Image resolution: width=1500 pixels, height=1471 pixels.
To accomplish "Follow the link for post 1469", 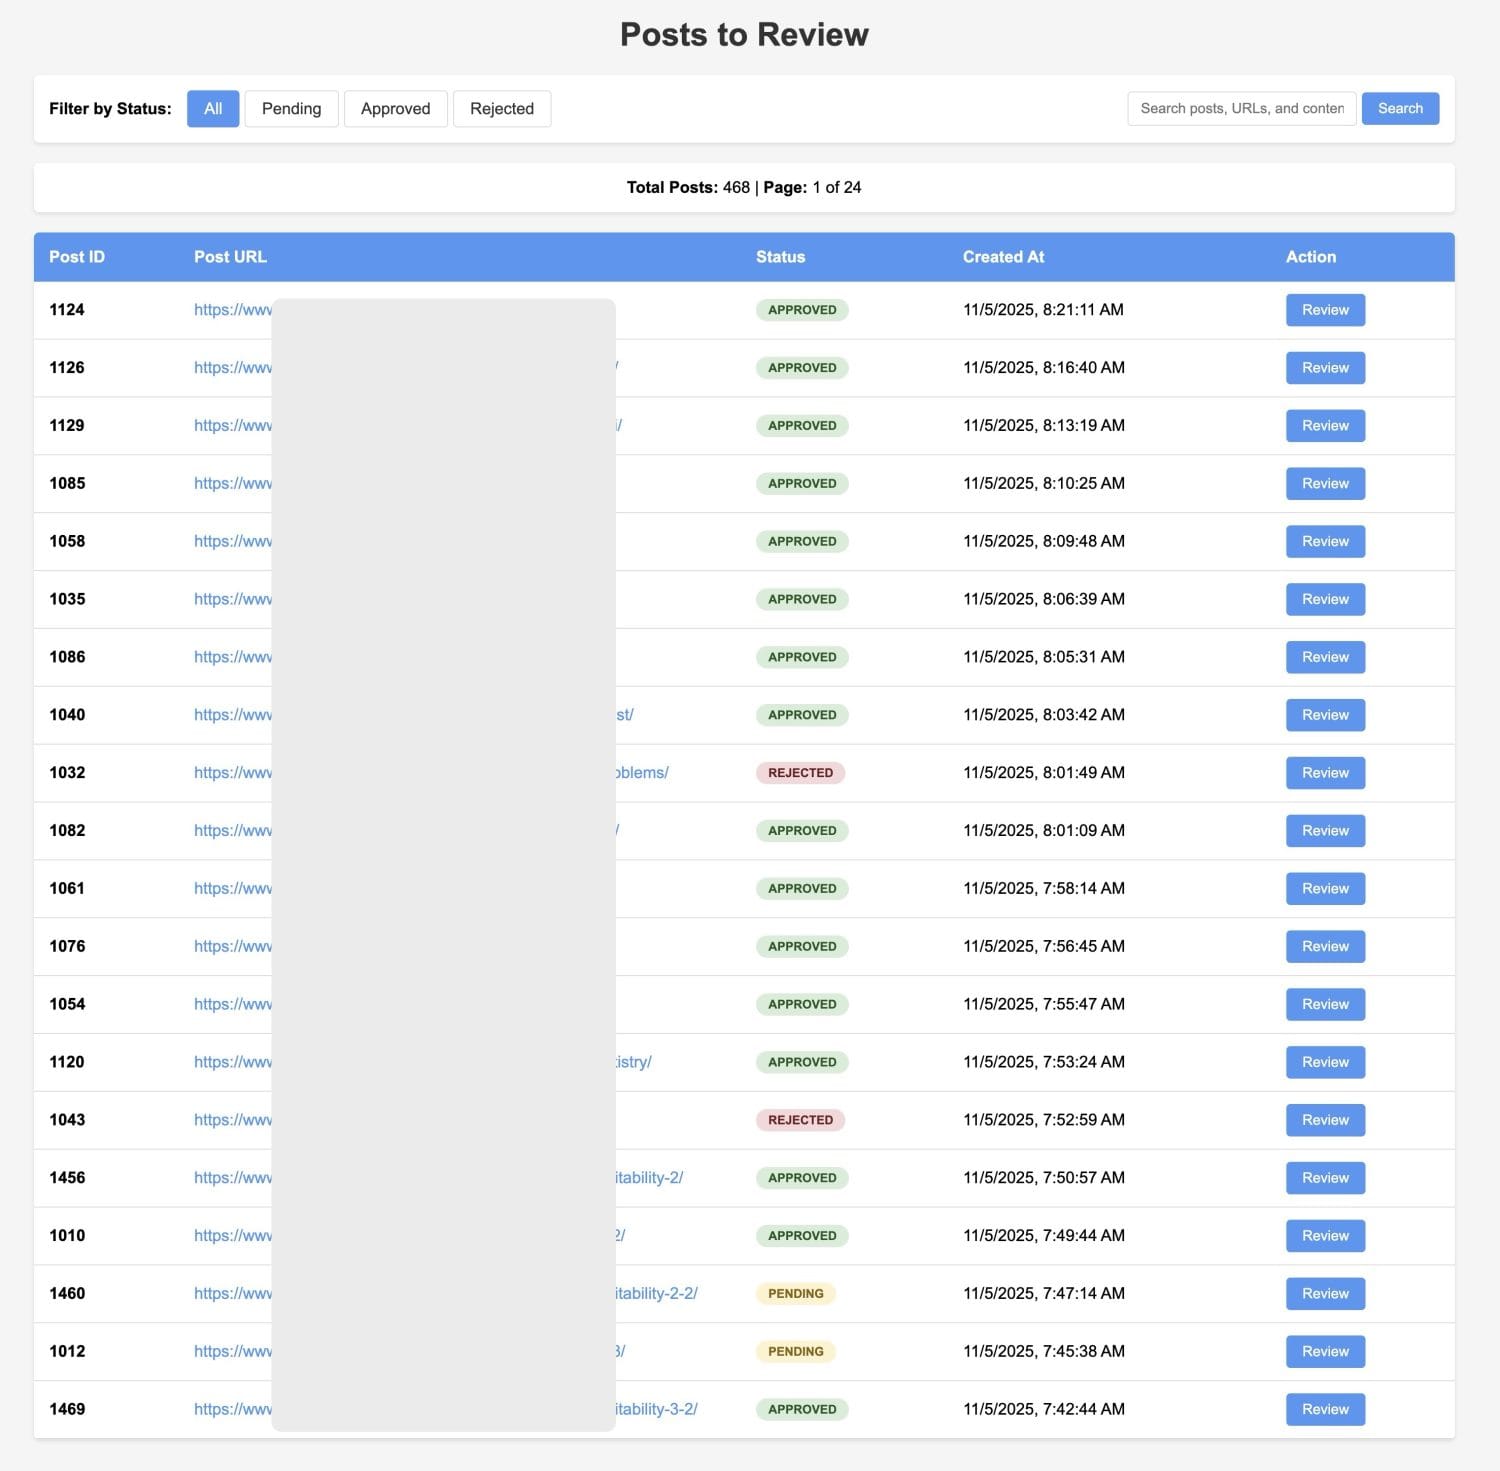I will click(x=232, y=1410).
